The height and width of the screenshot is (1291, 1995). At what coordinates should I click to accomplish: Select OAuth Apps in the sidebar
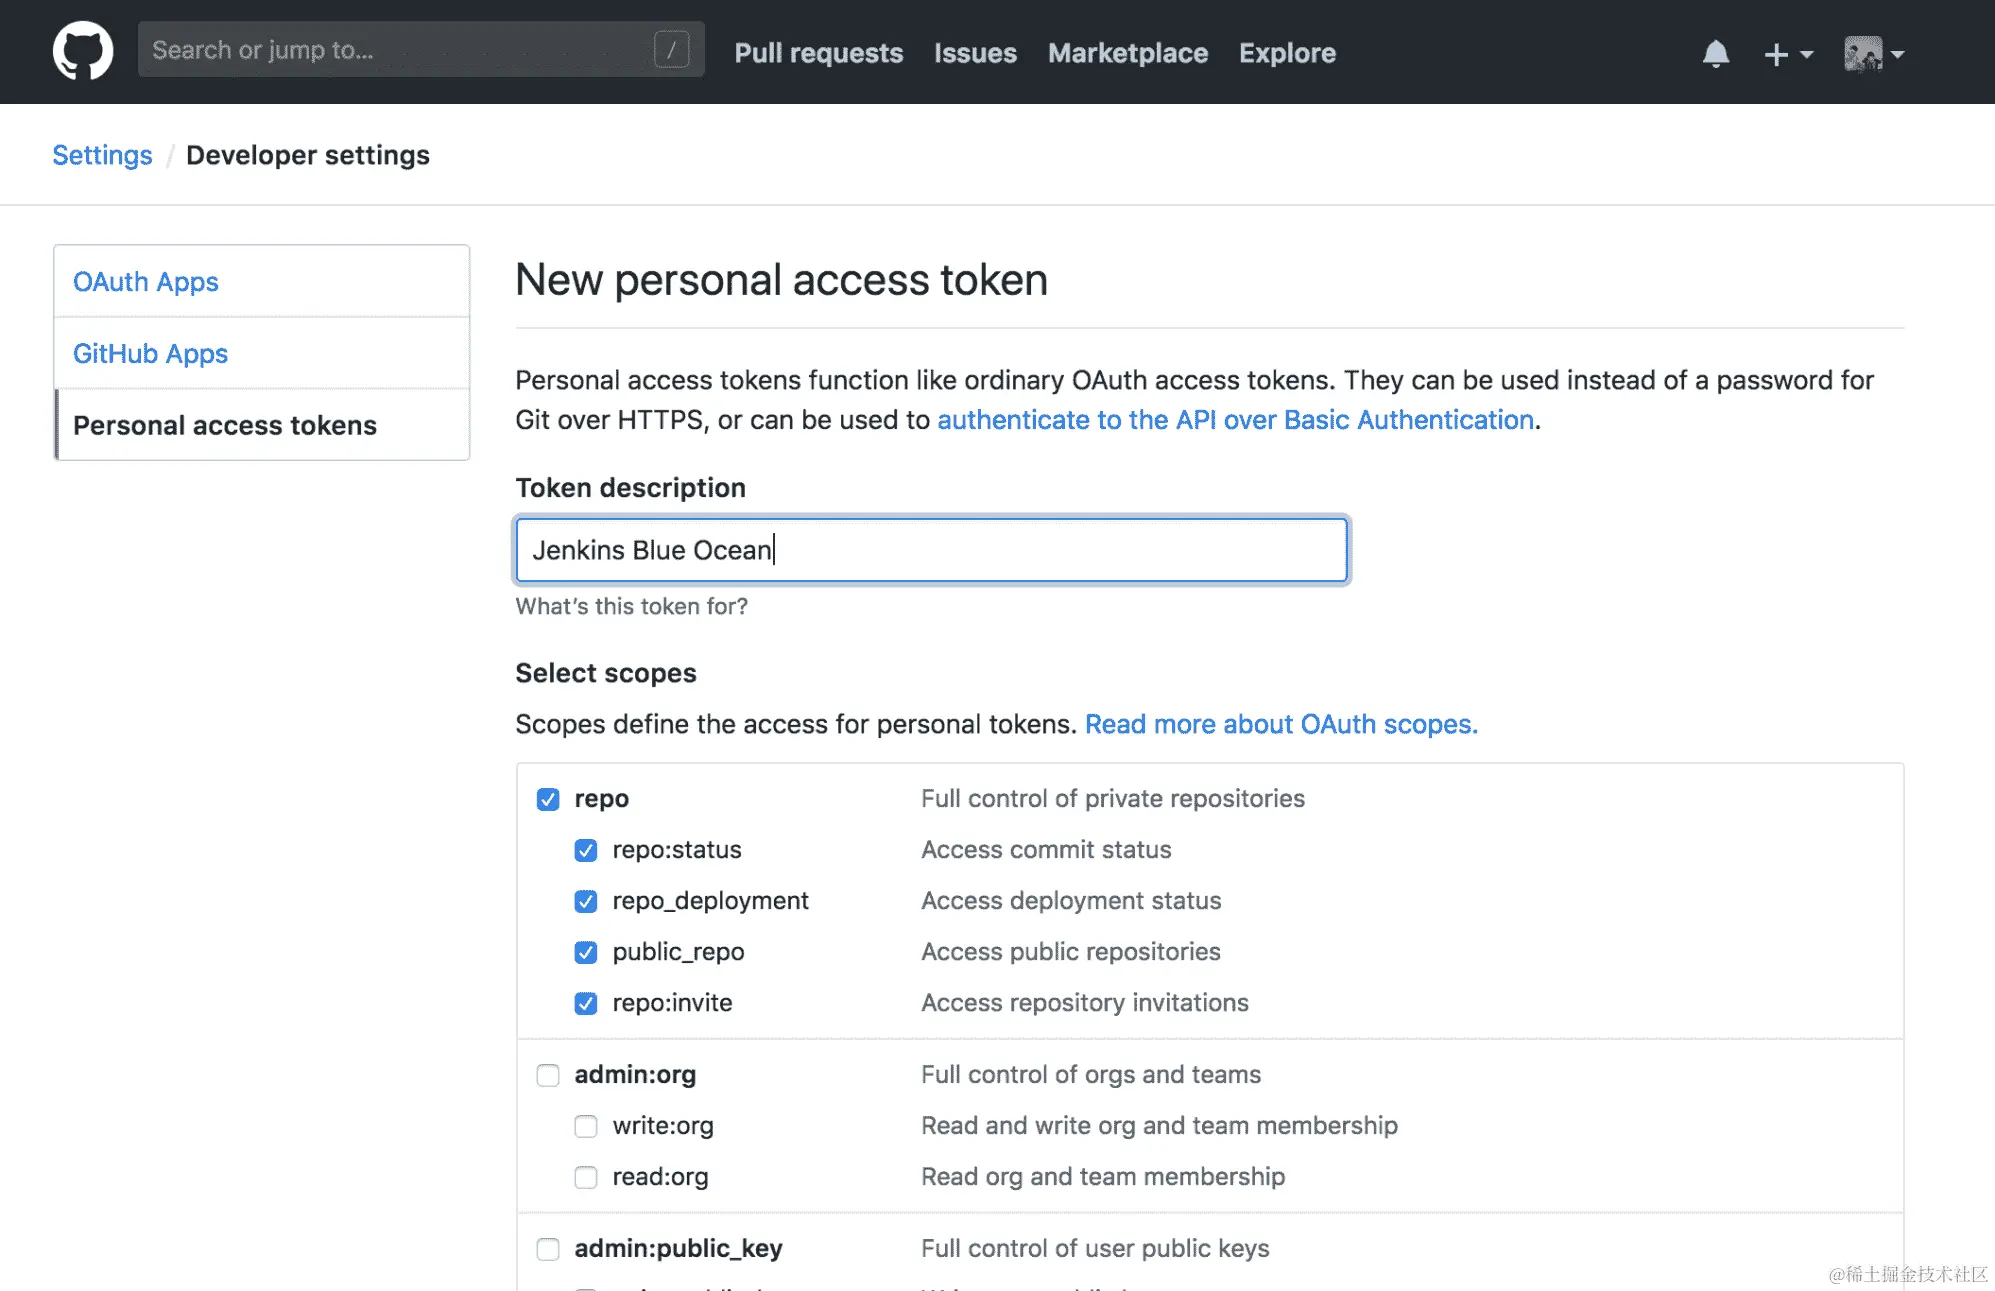pyautogui.click(x=146, y=282)
